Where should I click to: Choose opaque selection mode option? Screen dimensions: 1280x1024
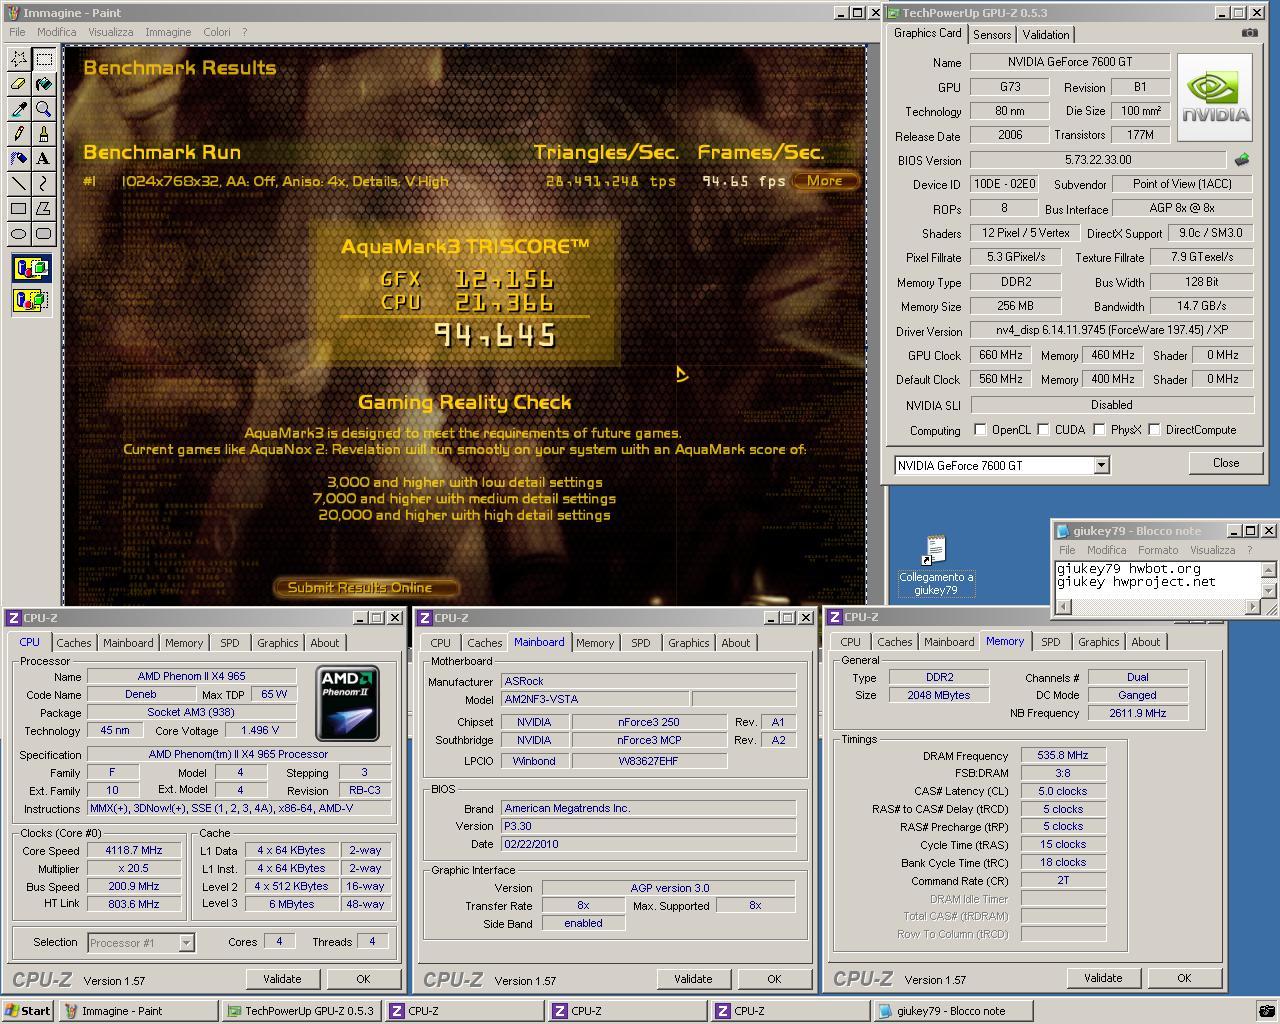click(x=31, y=268)
